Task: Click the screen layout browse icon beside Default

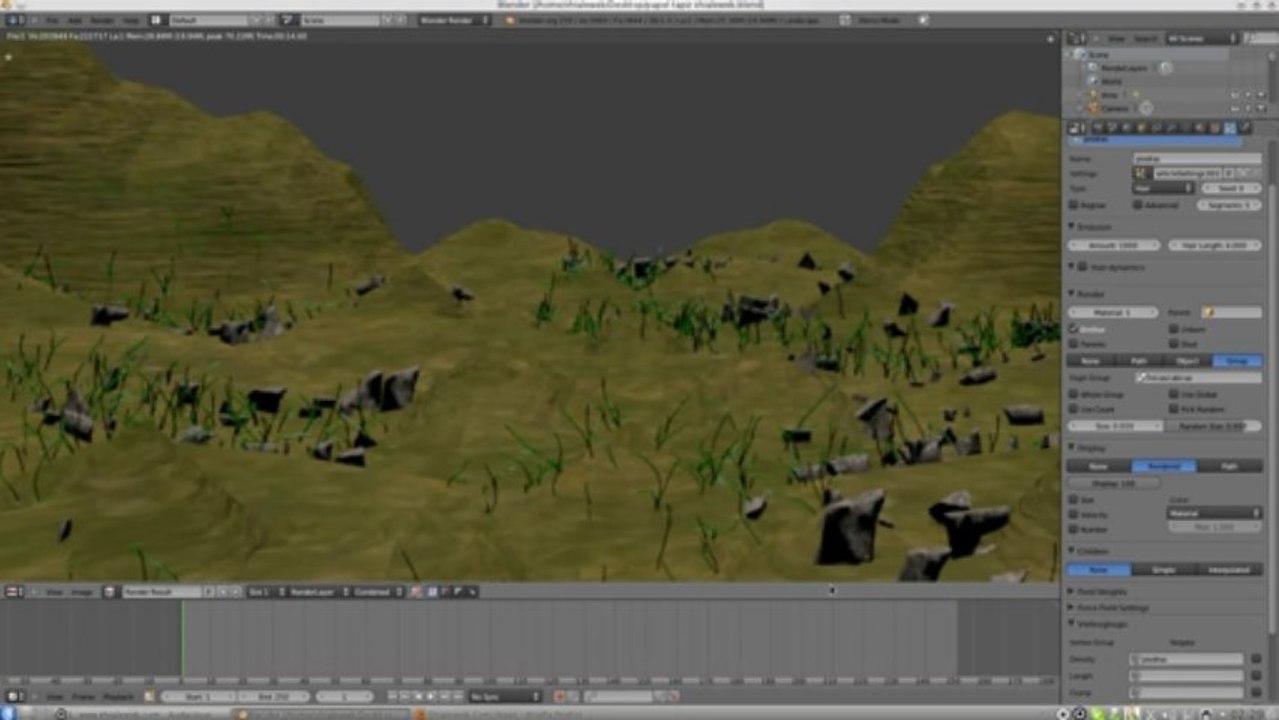Action: 159,20
